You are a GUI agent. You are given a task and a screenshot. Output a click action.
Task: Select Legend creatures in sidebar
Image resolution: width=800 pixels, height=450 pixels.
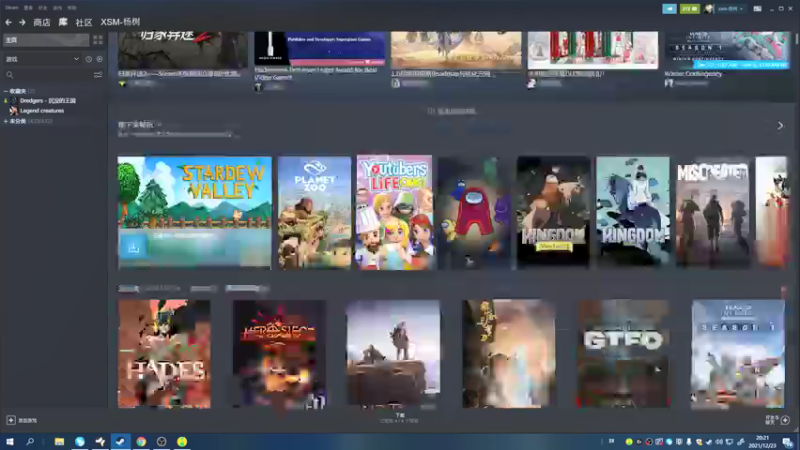[42, 111]
